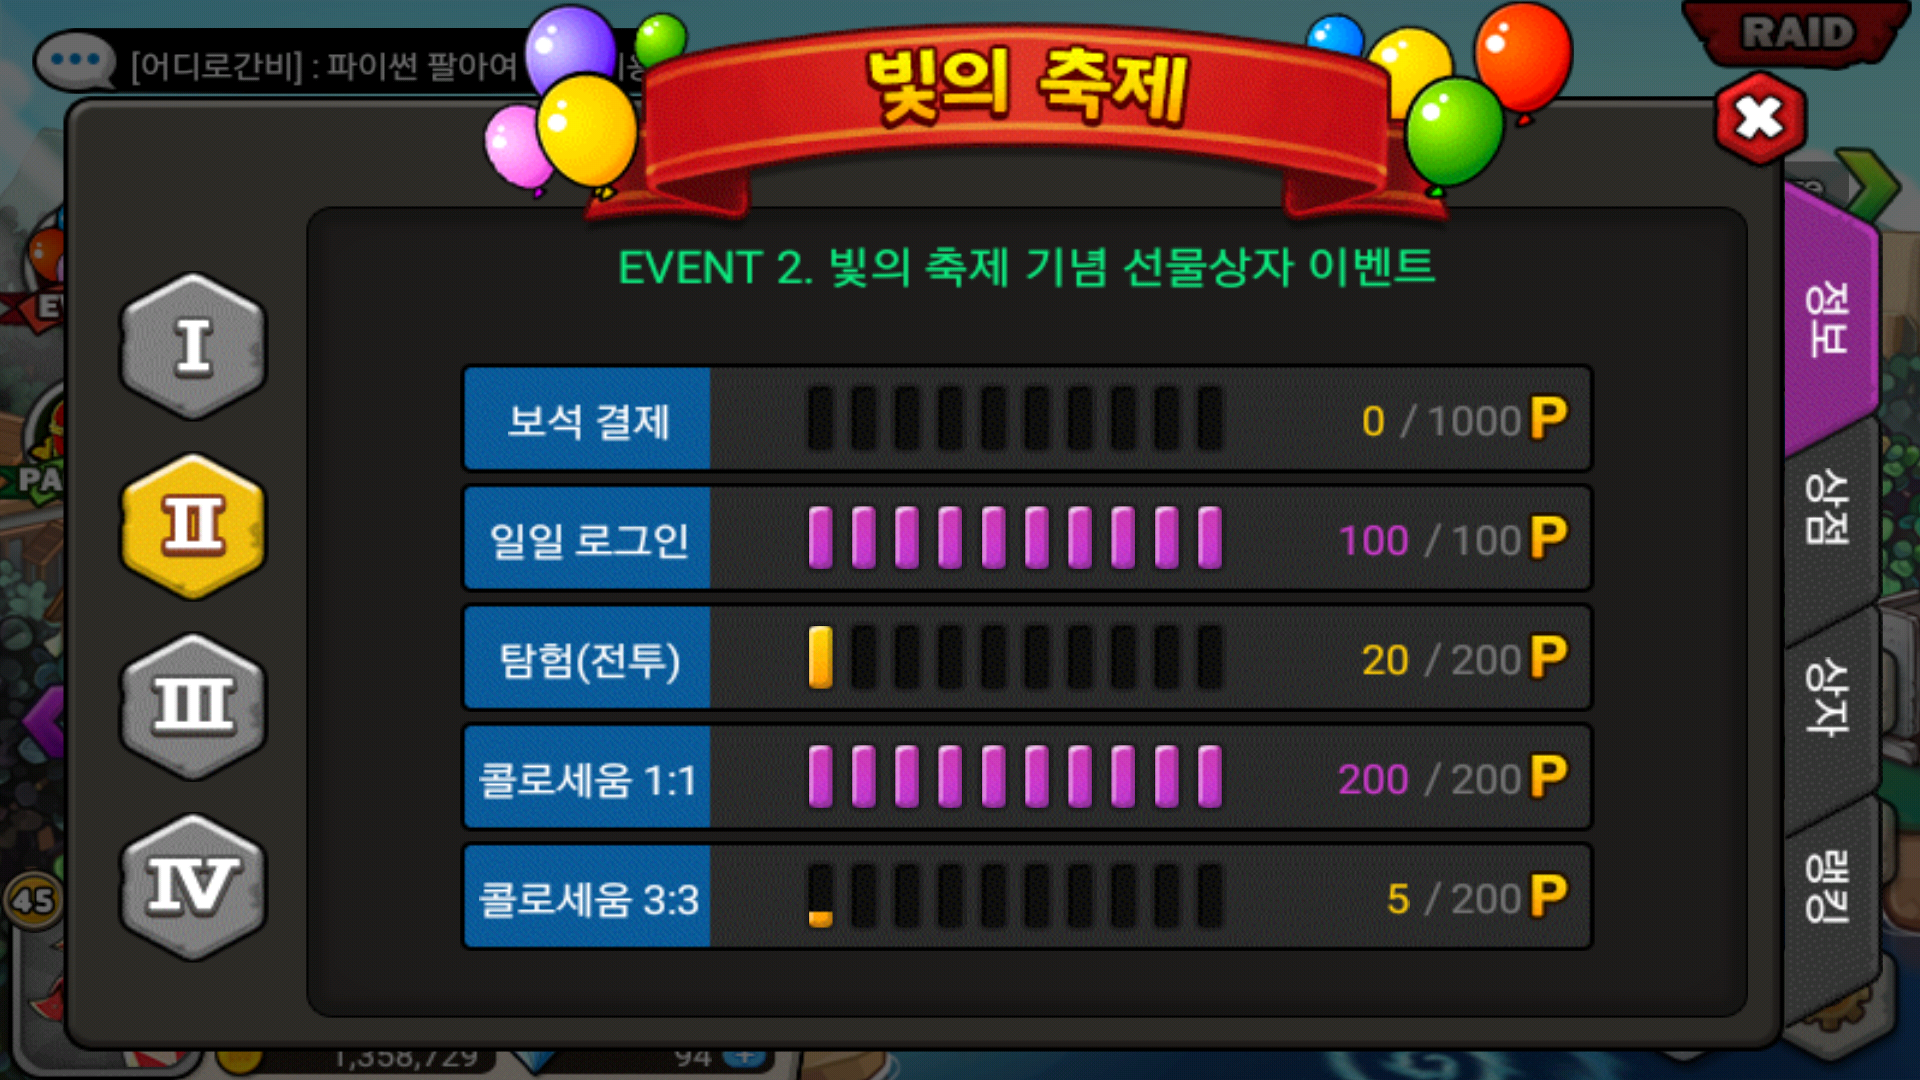
Task: Open the hexagon III event page
Action: (193, 706)
